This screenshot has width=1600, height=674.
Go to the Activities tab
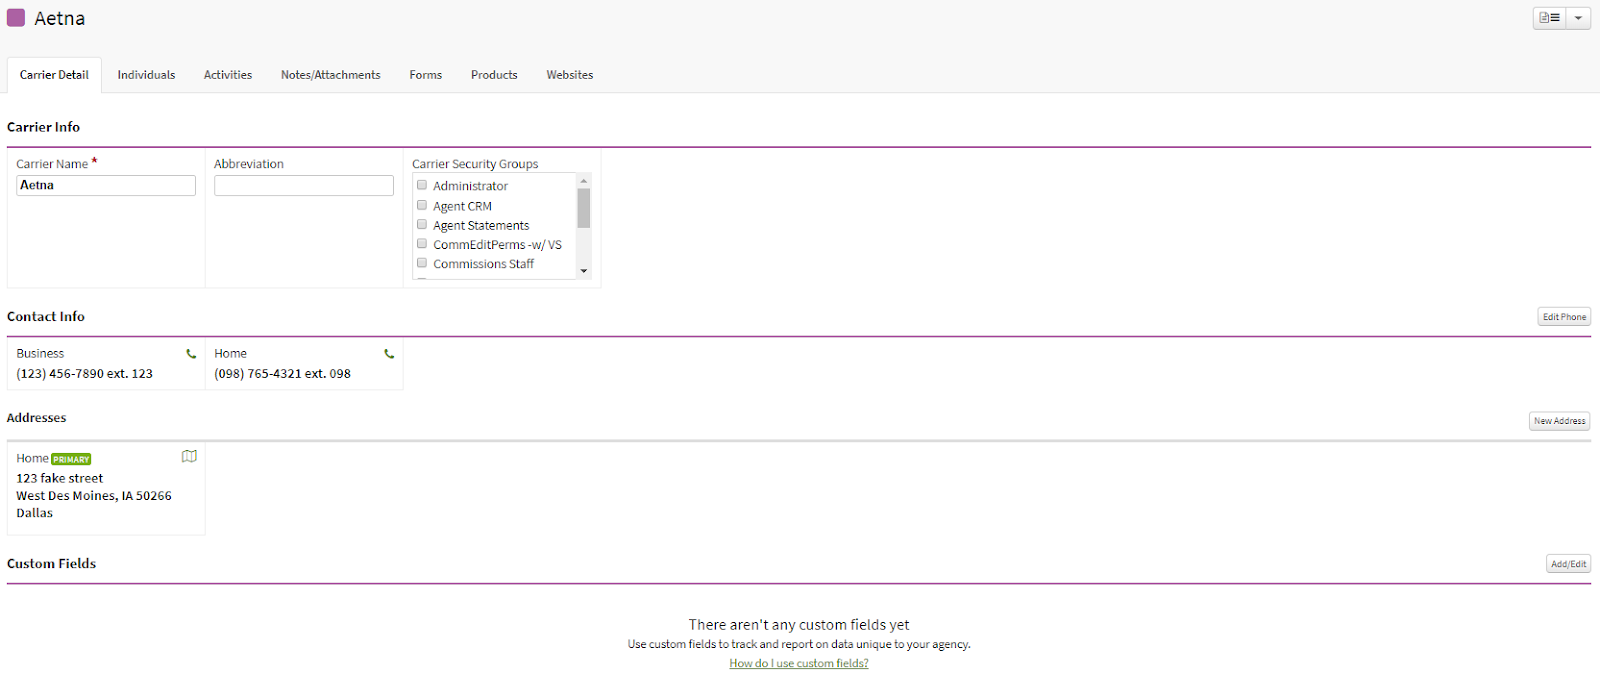(228, 75)
